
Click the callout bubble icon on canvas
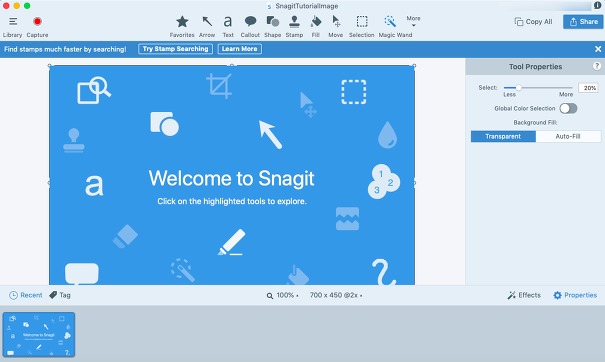(82, 274)
